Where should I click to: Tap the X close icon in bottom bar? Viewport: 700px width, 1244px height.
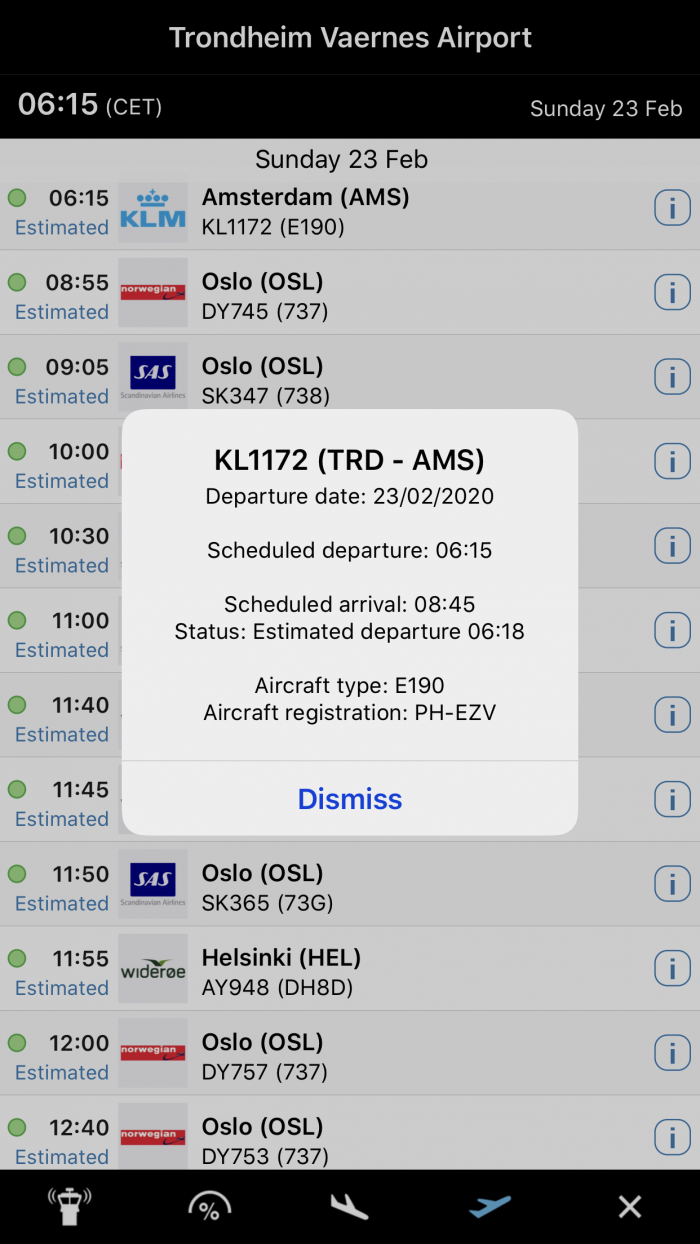630,1207
